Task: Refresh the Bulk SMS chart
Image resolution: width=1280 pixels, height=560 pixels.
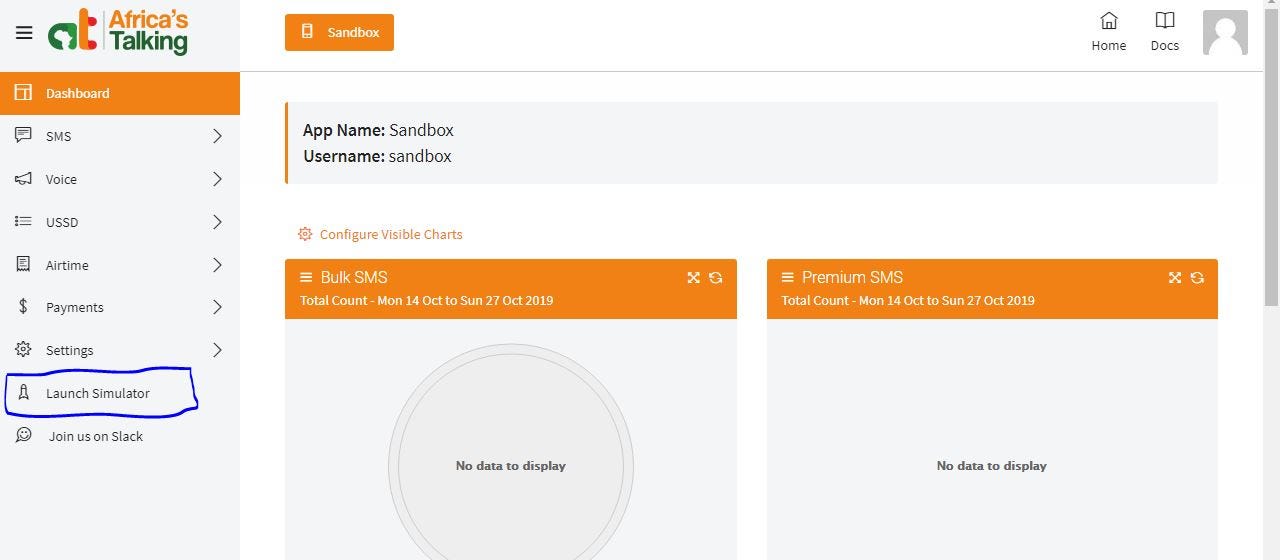Action: pos(715,278)
